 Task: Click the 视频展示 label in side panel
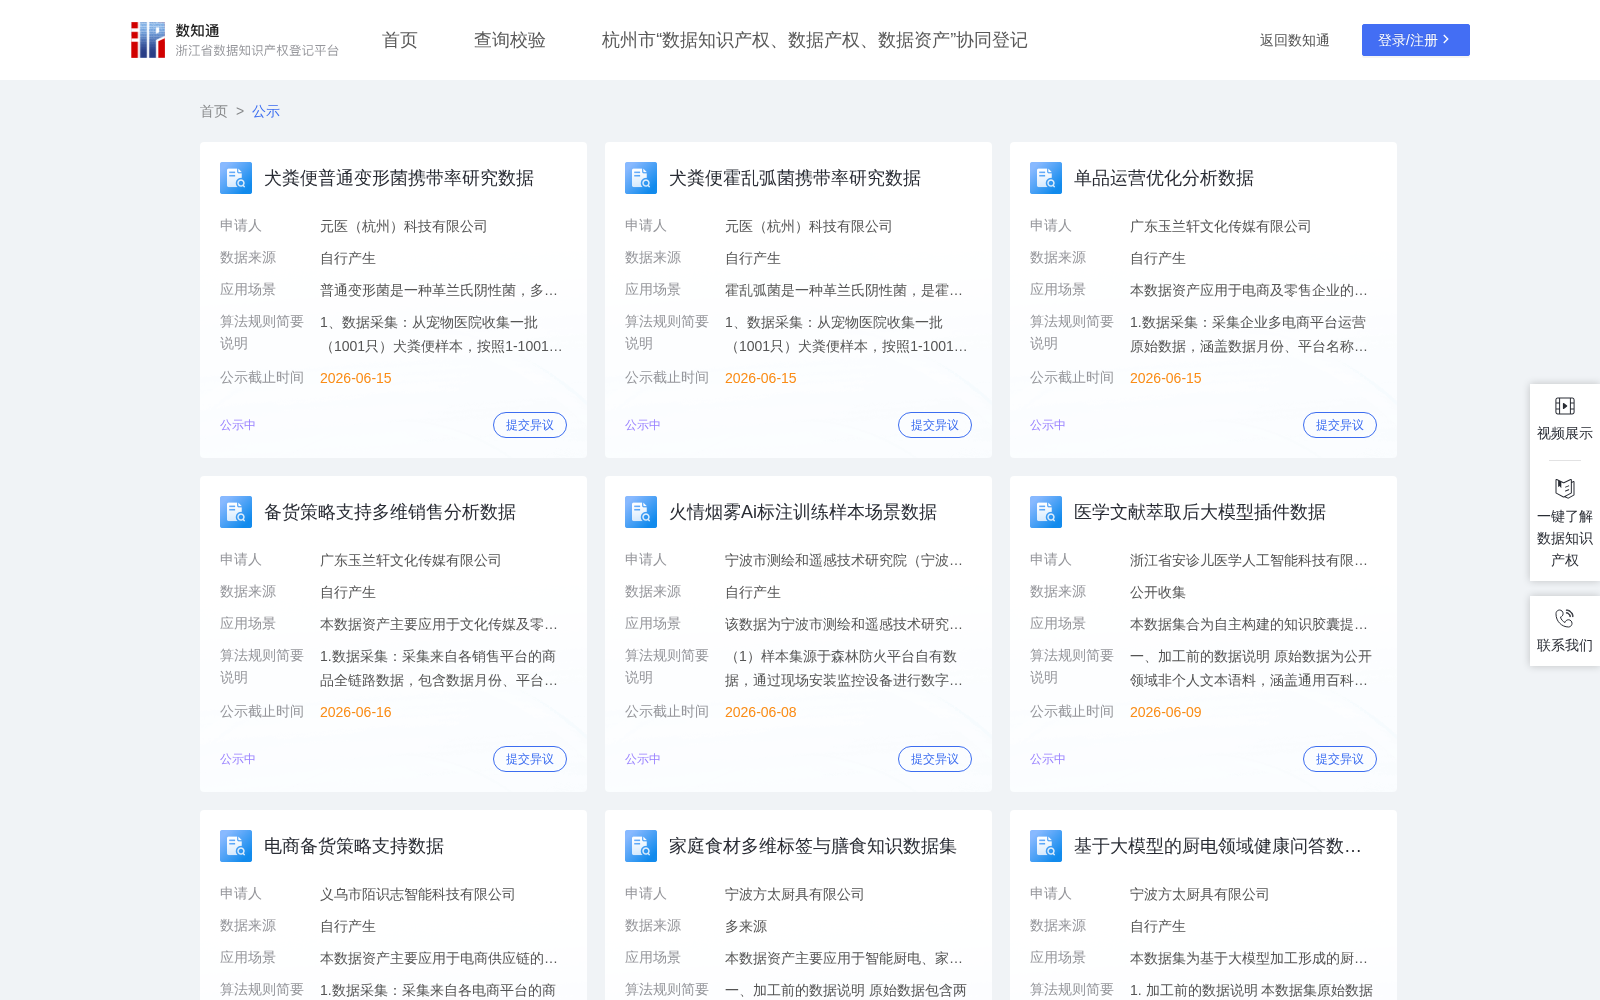(1565, 433)
